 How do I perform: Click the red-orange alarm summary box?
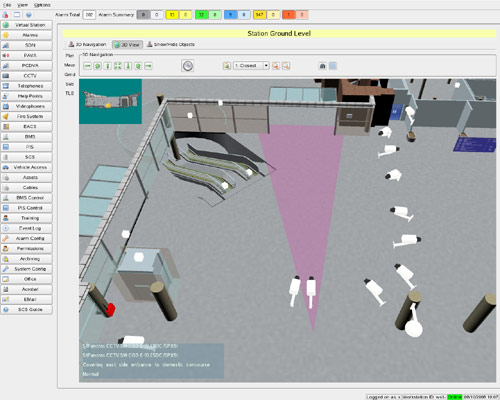tap(289, 15)
